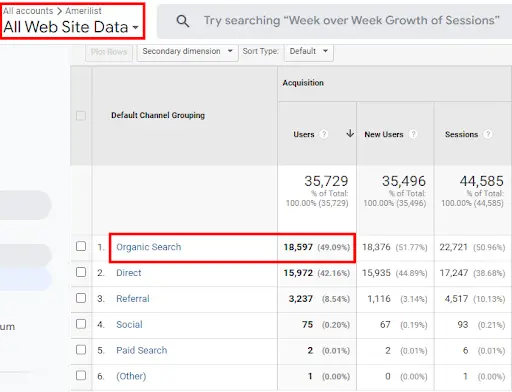Screen dimensions: 512x392
Task: Open the Users column help icon
Action: [x=323, y=134]
